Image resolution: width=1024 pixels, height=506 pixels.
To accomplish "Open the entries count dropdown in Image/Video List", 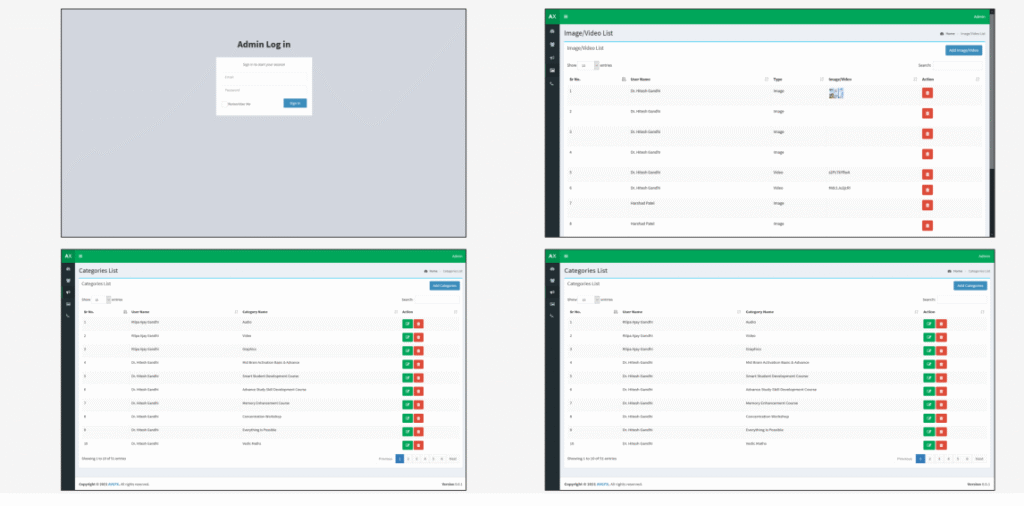I will pos(589,65).
